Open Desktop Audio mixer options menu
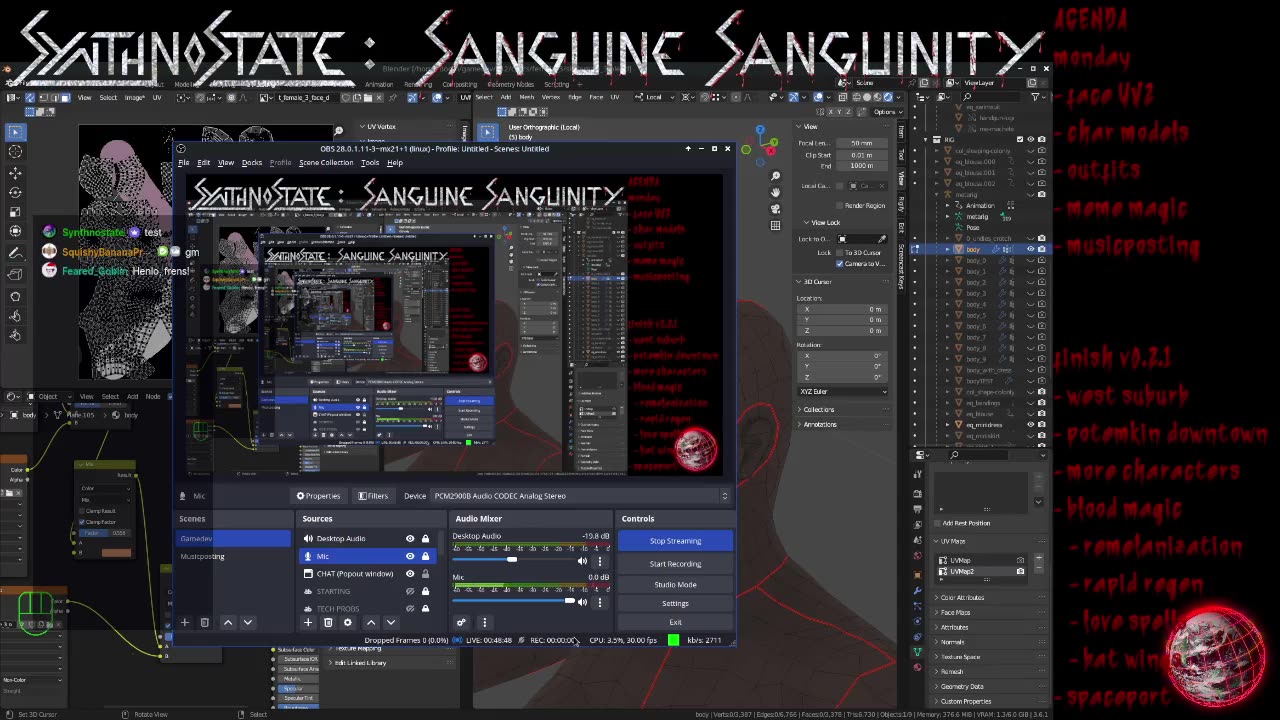The width and height of the screenshot is (1280, 720). [600, 561]
